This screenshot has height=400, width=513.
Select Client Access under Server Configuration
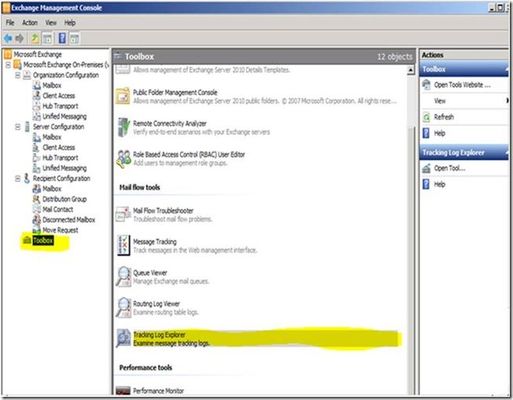coord(59,147)
